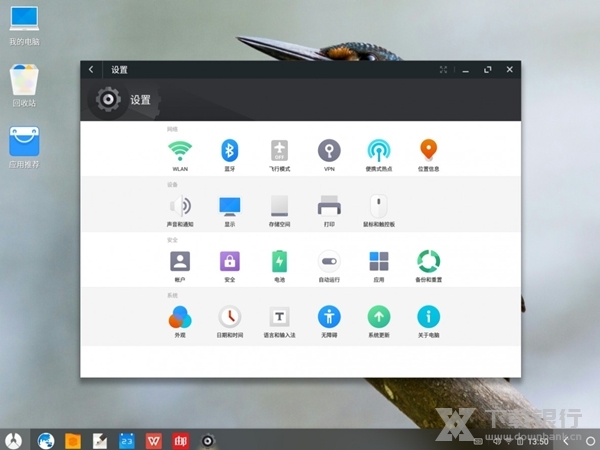Image resolution: width=600 pixels, height=450 pixels.
Task: Open the display (显示) settings
Action: [x=229, y=207]
